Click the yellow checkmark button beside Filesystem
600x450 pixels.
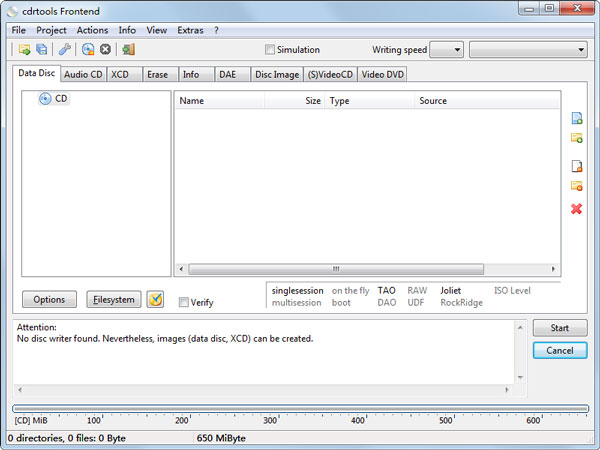click(155, 299)
